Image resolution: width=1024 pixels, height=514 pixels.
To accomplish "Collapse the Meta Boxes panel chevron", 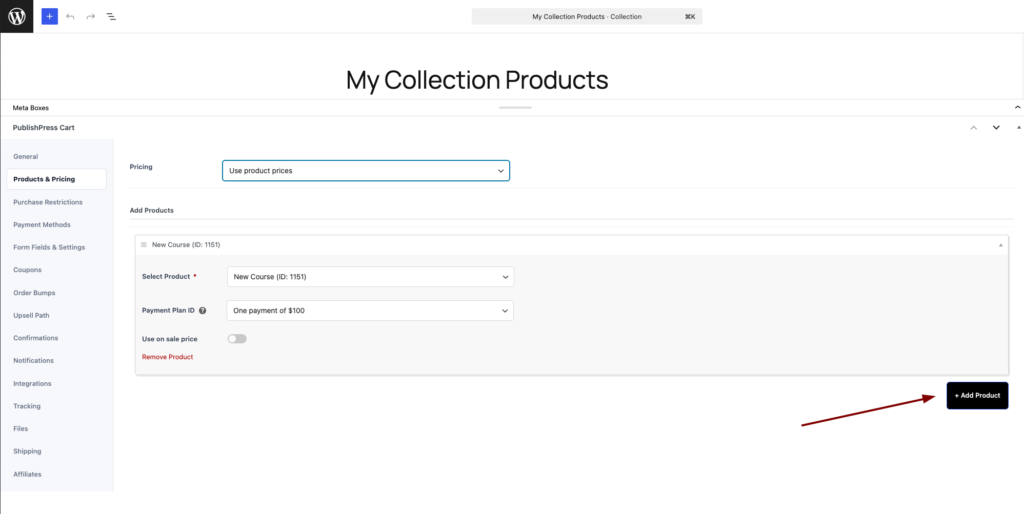I will 1017,107.
